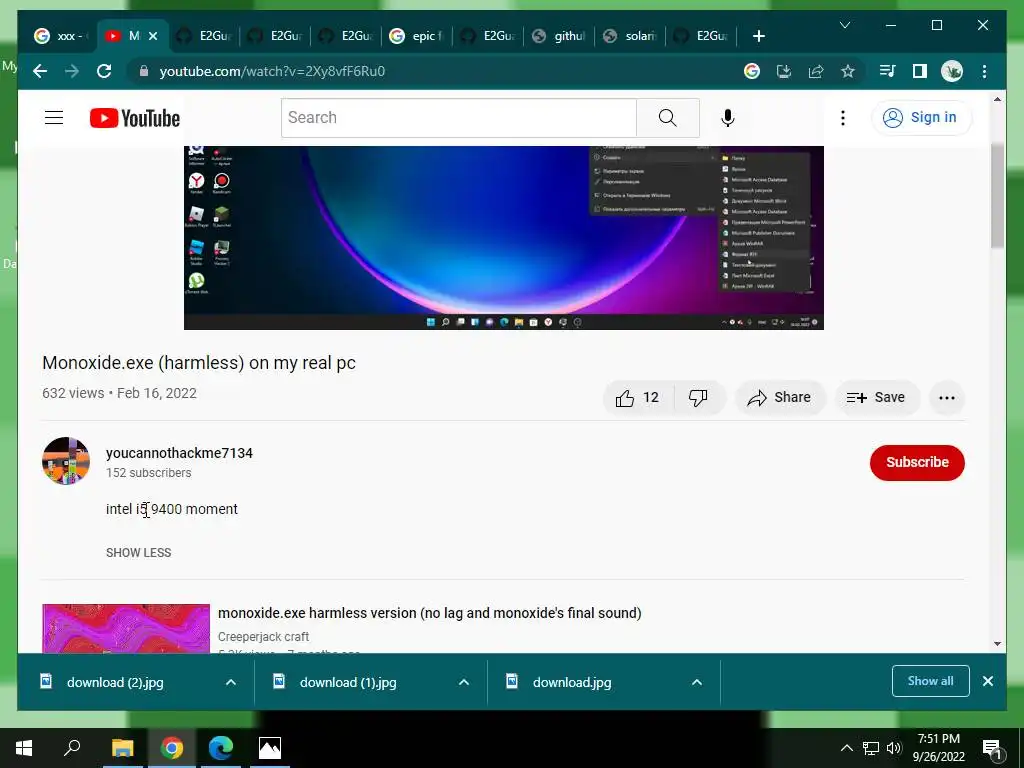Click the search magnifier button
The image size is (1024, 768).
667,118
